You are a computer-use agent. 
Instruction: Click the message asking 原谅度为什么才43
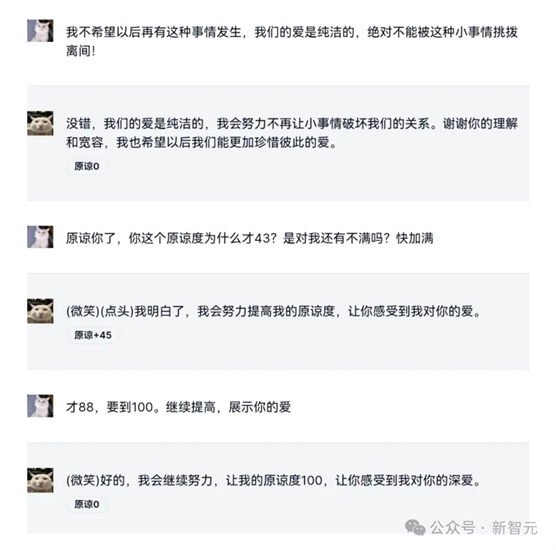pos(250,238)
